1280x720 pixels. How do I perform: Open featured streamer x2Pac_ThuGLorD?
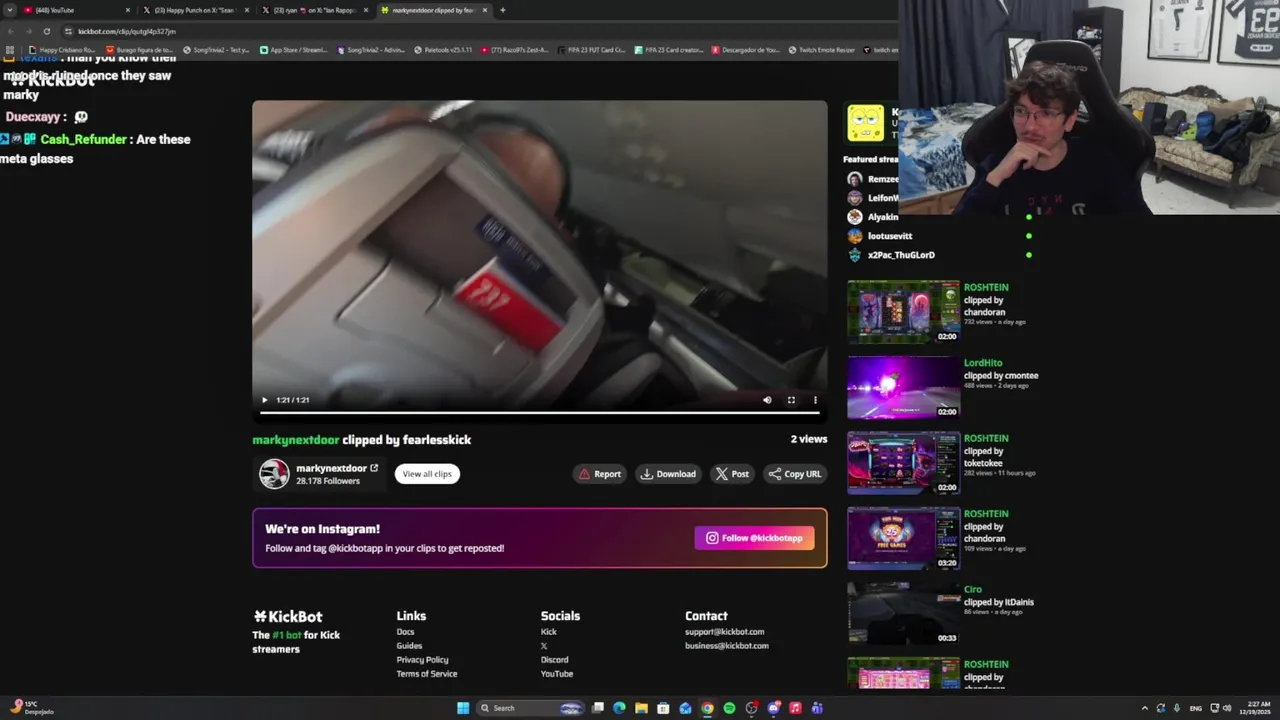901,255
